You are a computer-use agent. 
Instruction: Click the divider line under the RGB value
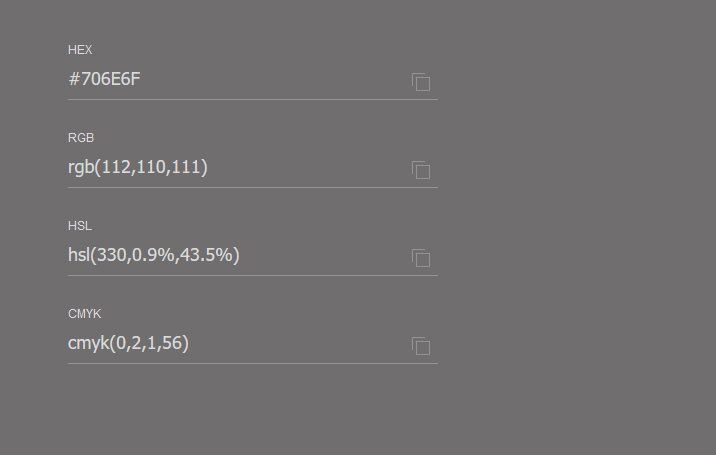point(252,187)
